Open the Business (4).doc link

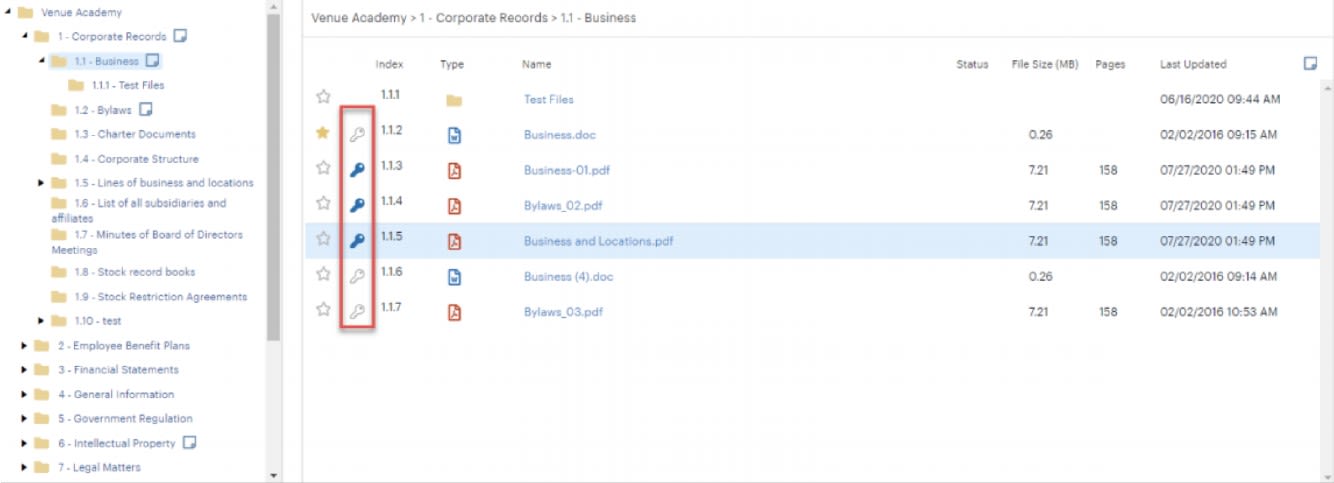[x=568, y=277]
